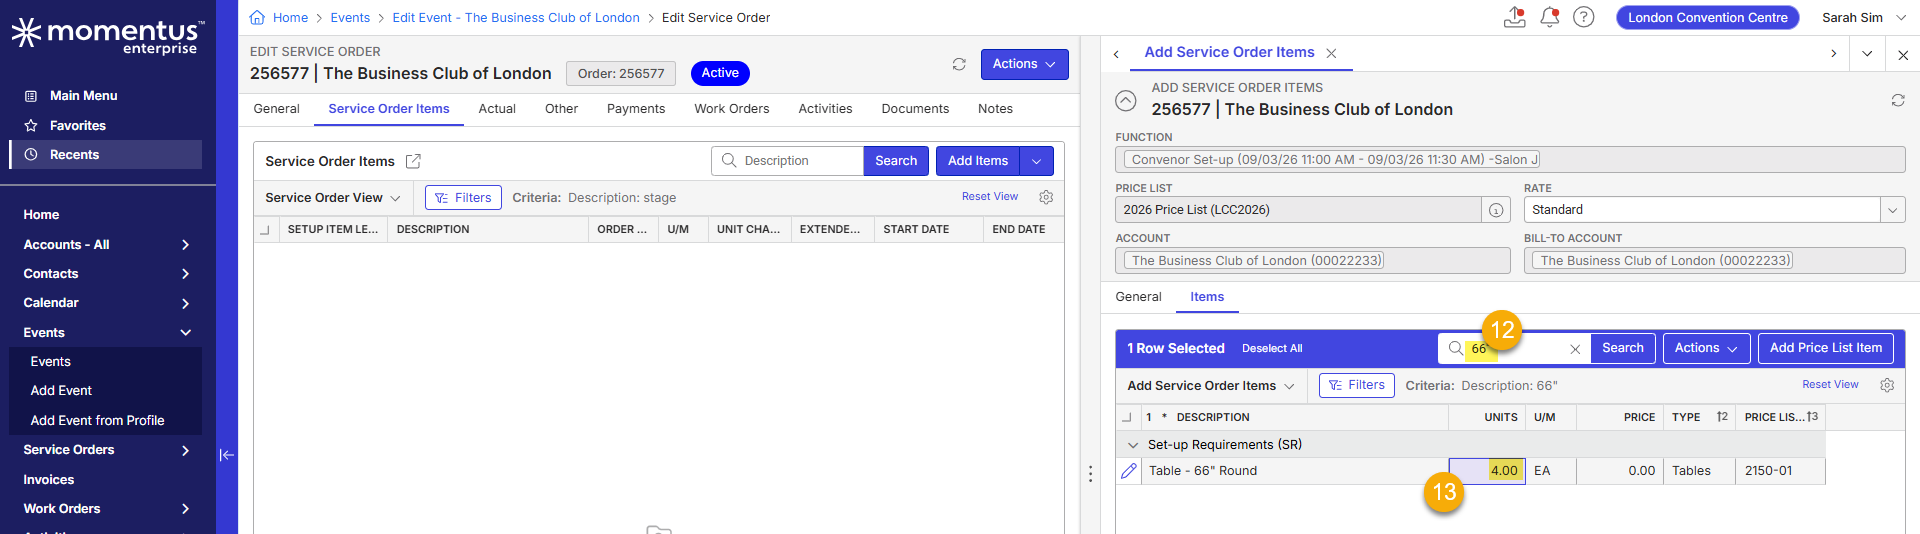
Task: Switch to the Actual tab
Action: coord(497,109)
